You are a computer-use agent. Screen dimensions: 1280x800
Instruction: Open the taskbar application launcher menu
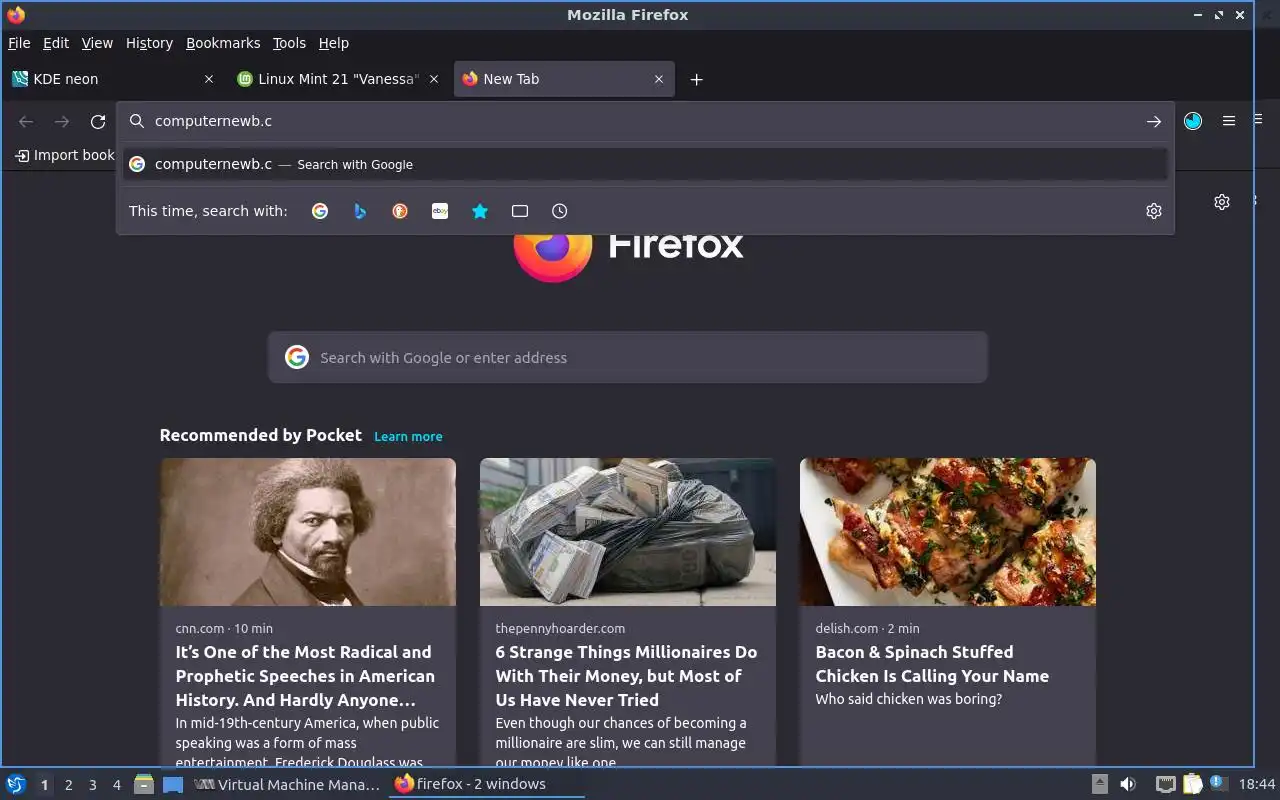pos(15,785)
